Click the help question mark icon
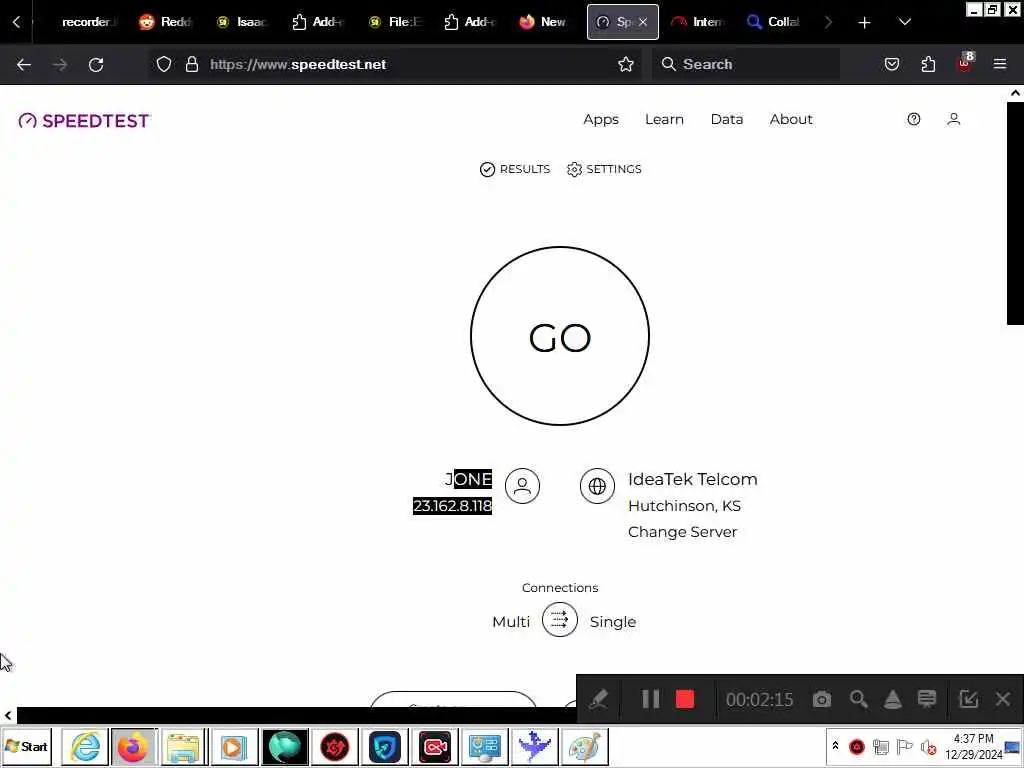 coord(914,119)
